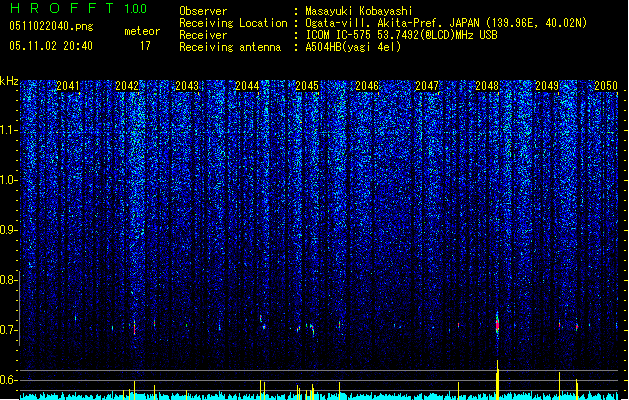This screenshot has height=400, width=629.
Task: Click the 'Receiver' field label
Action: (203, 35)
